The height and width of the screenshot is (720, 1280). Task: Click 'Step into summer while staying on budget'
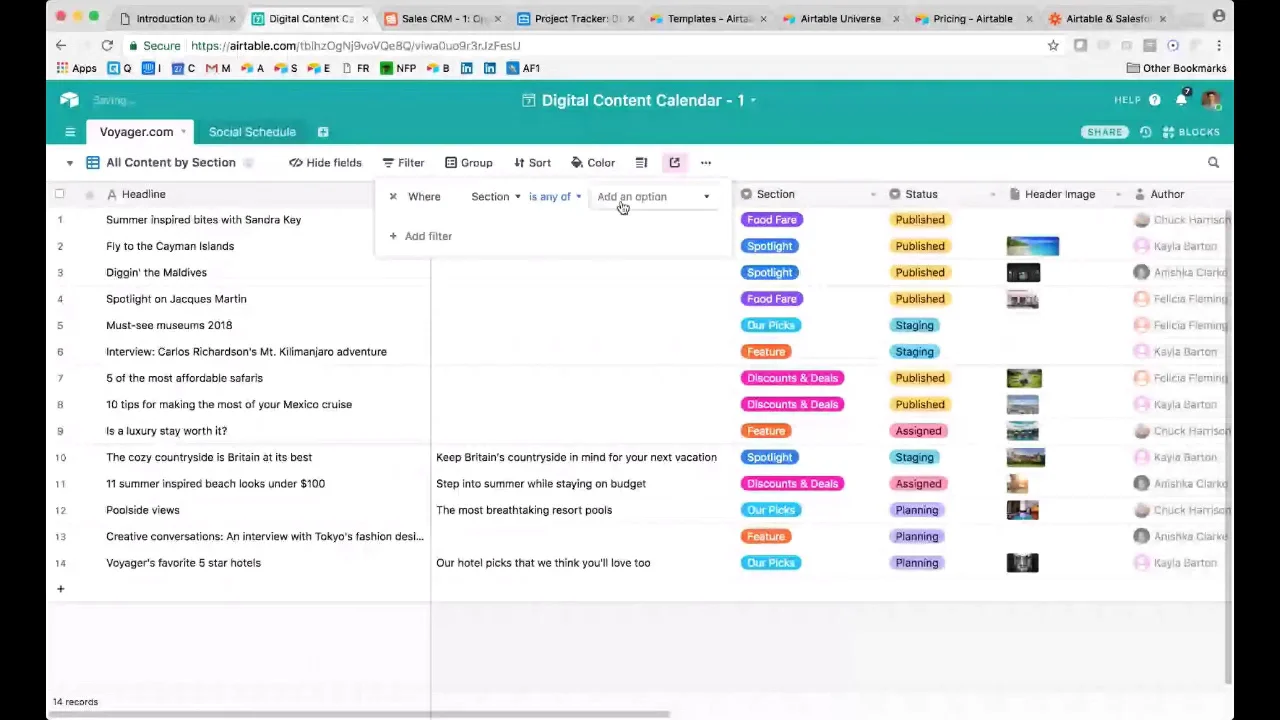point(541,484)
